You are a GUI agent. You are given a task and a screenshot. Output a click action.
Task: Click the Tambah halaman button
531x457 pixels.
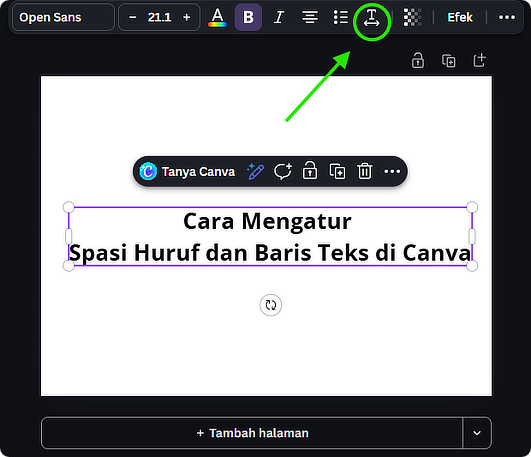coord(252,433)
